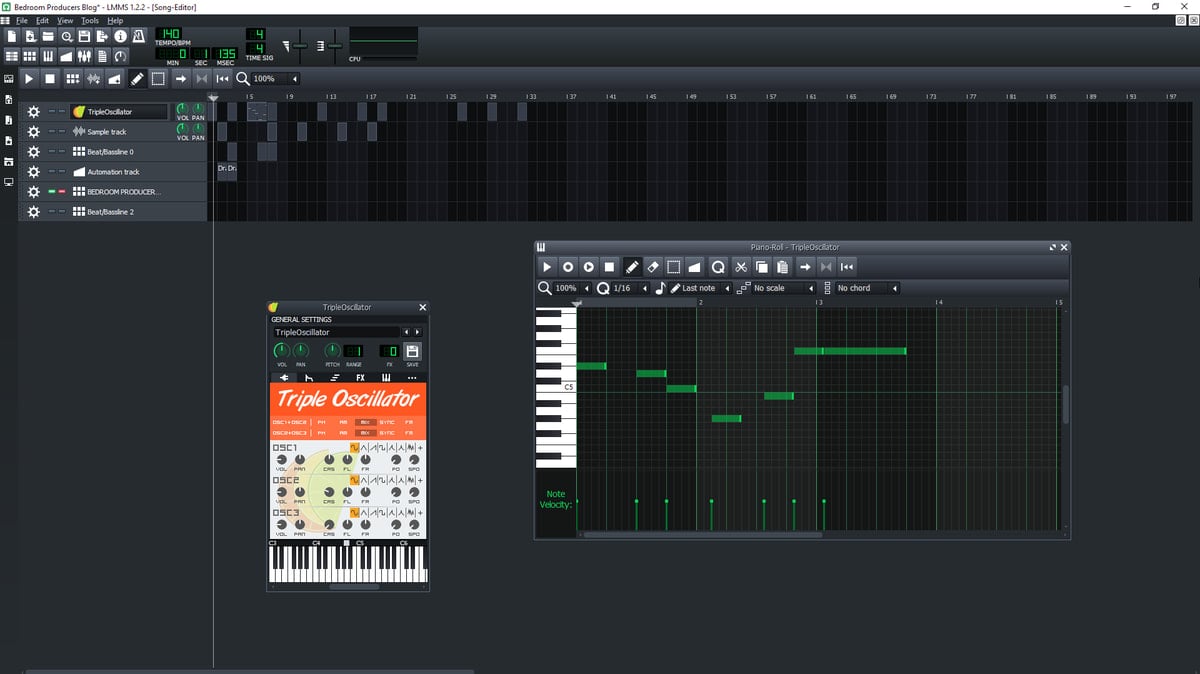The width and height of the screenshot is (1200, 674).
Task: Enable auto-scroll in Piano Roll
Action: 805,267
